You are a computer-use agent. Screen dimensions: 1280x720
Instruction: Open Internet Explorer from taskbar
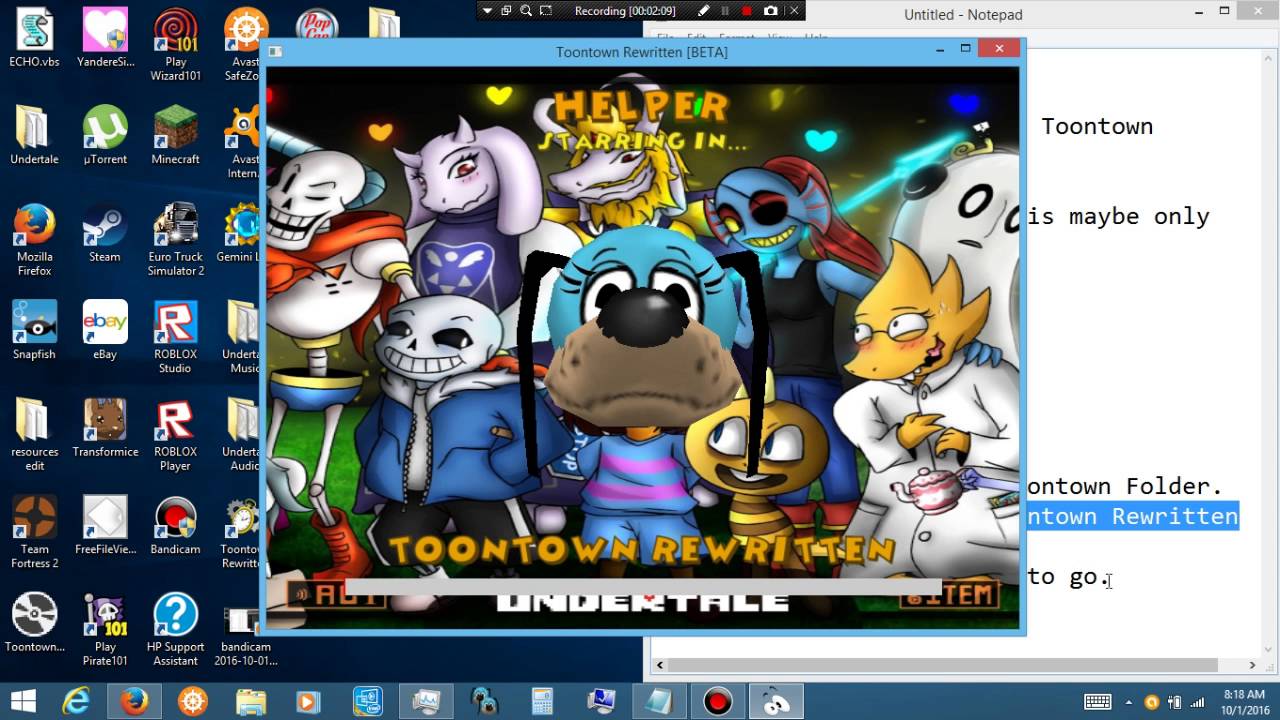76,701
